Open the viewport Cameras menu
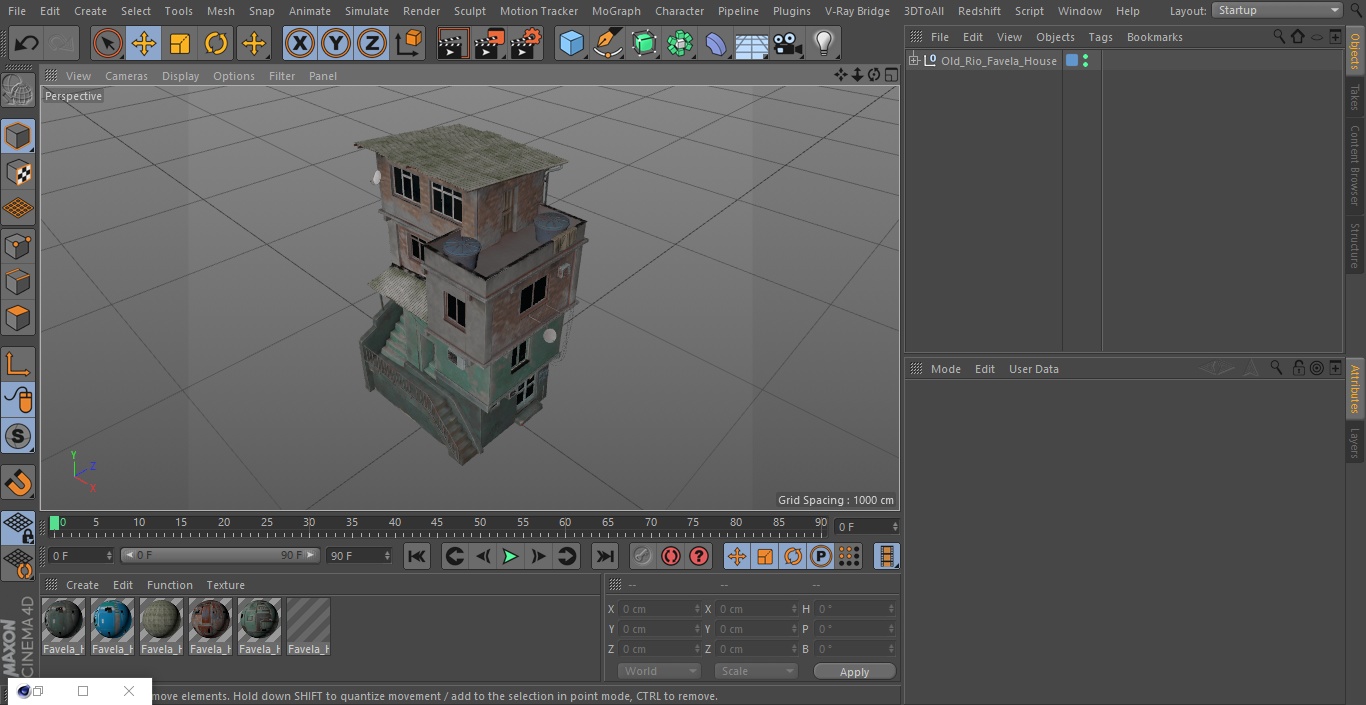1366x705 pixels. click(126, 76)
